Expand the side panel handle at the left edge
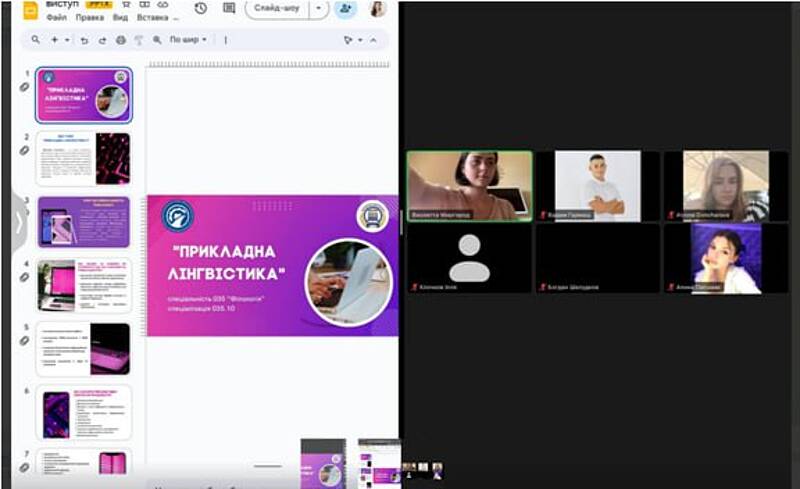800x489 pixels. click(19, 223)
